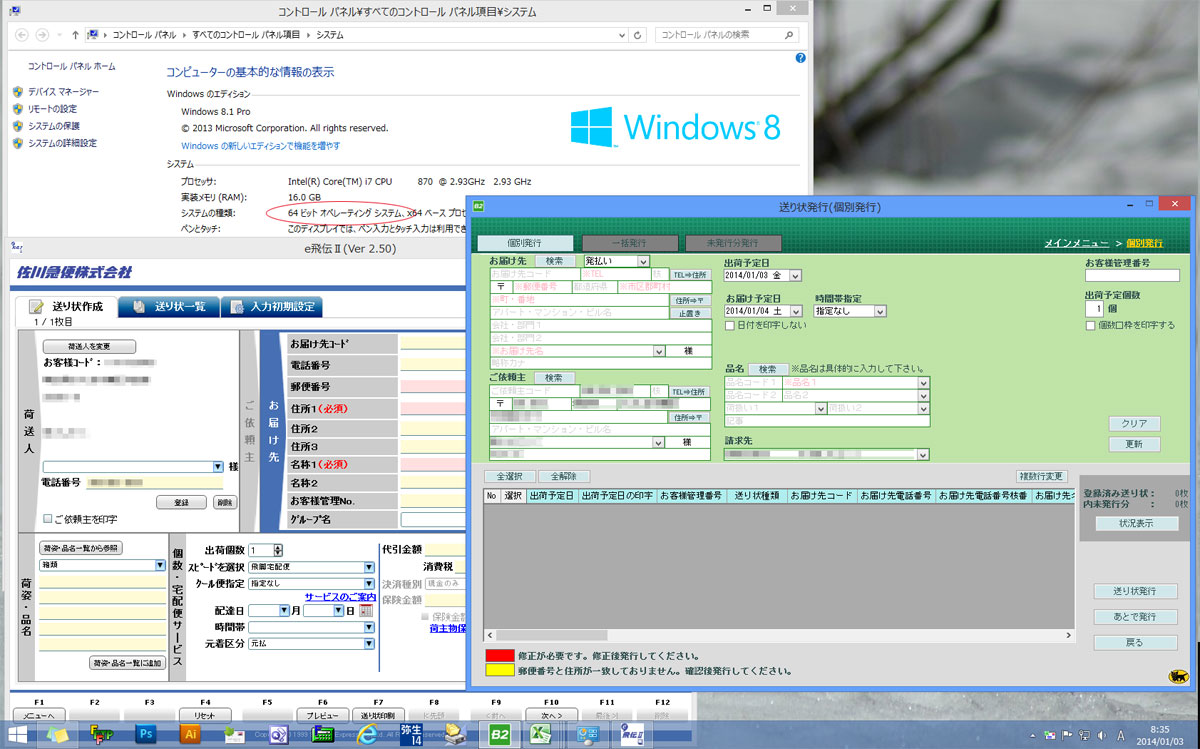
Task: Open the Control Panel system taskbar icon
Action: 588,734
